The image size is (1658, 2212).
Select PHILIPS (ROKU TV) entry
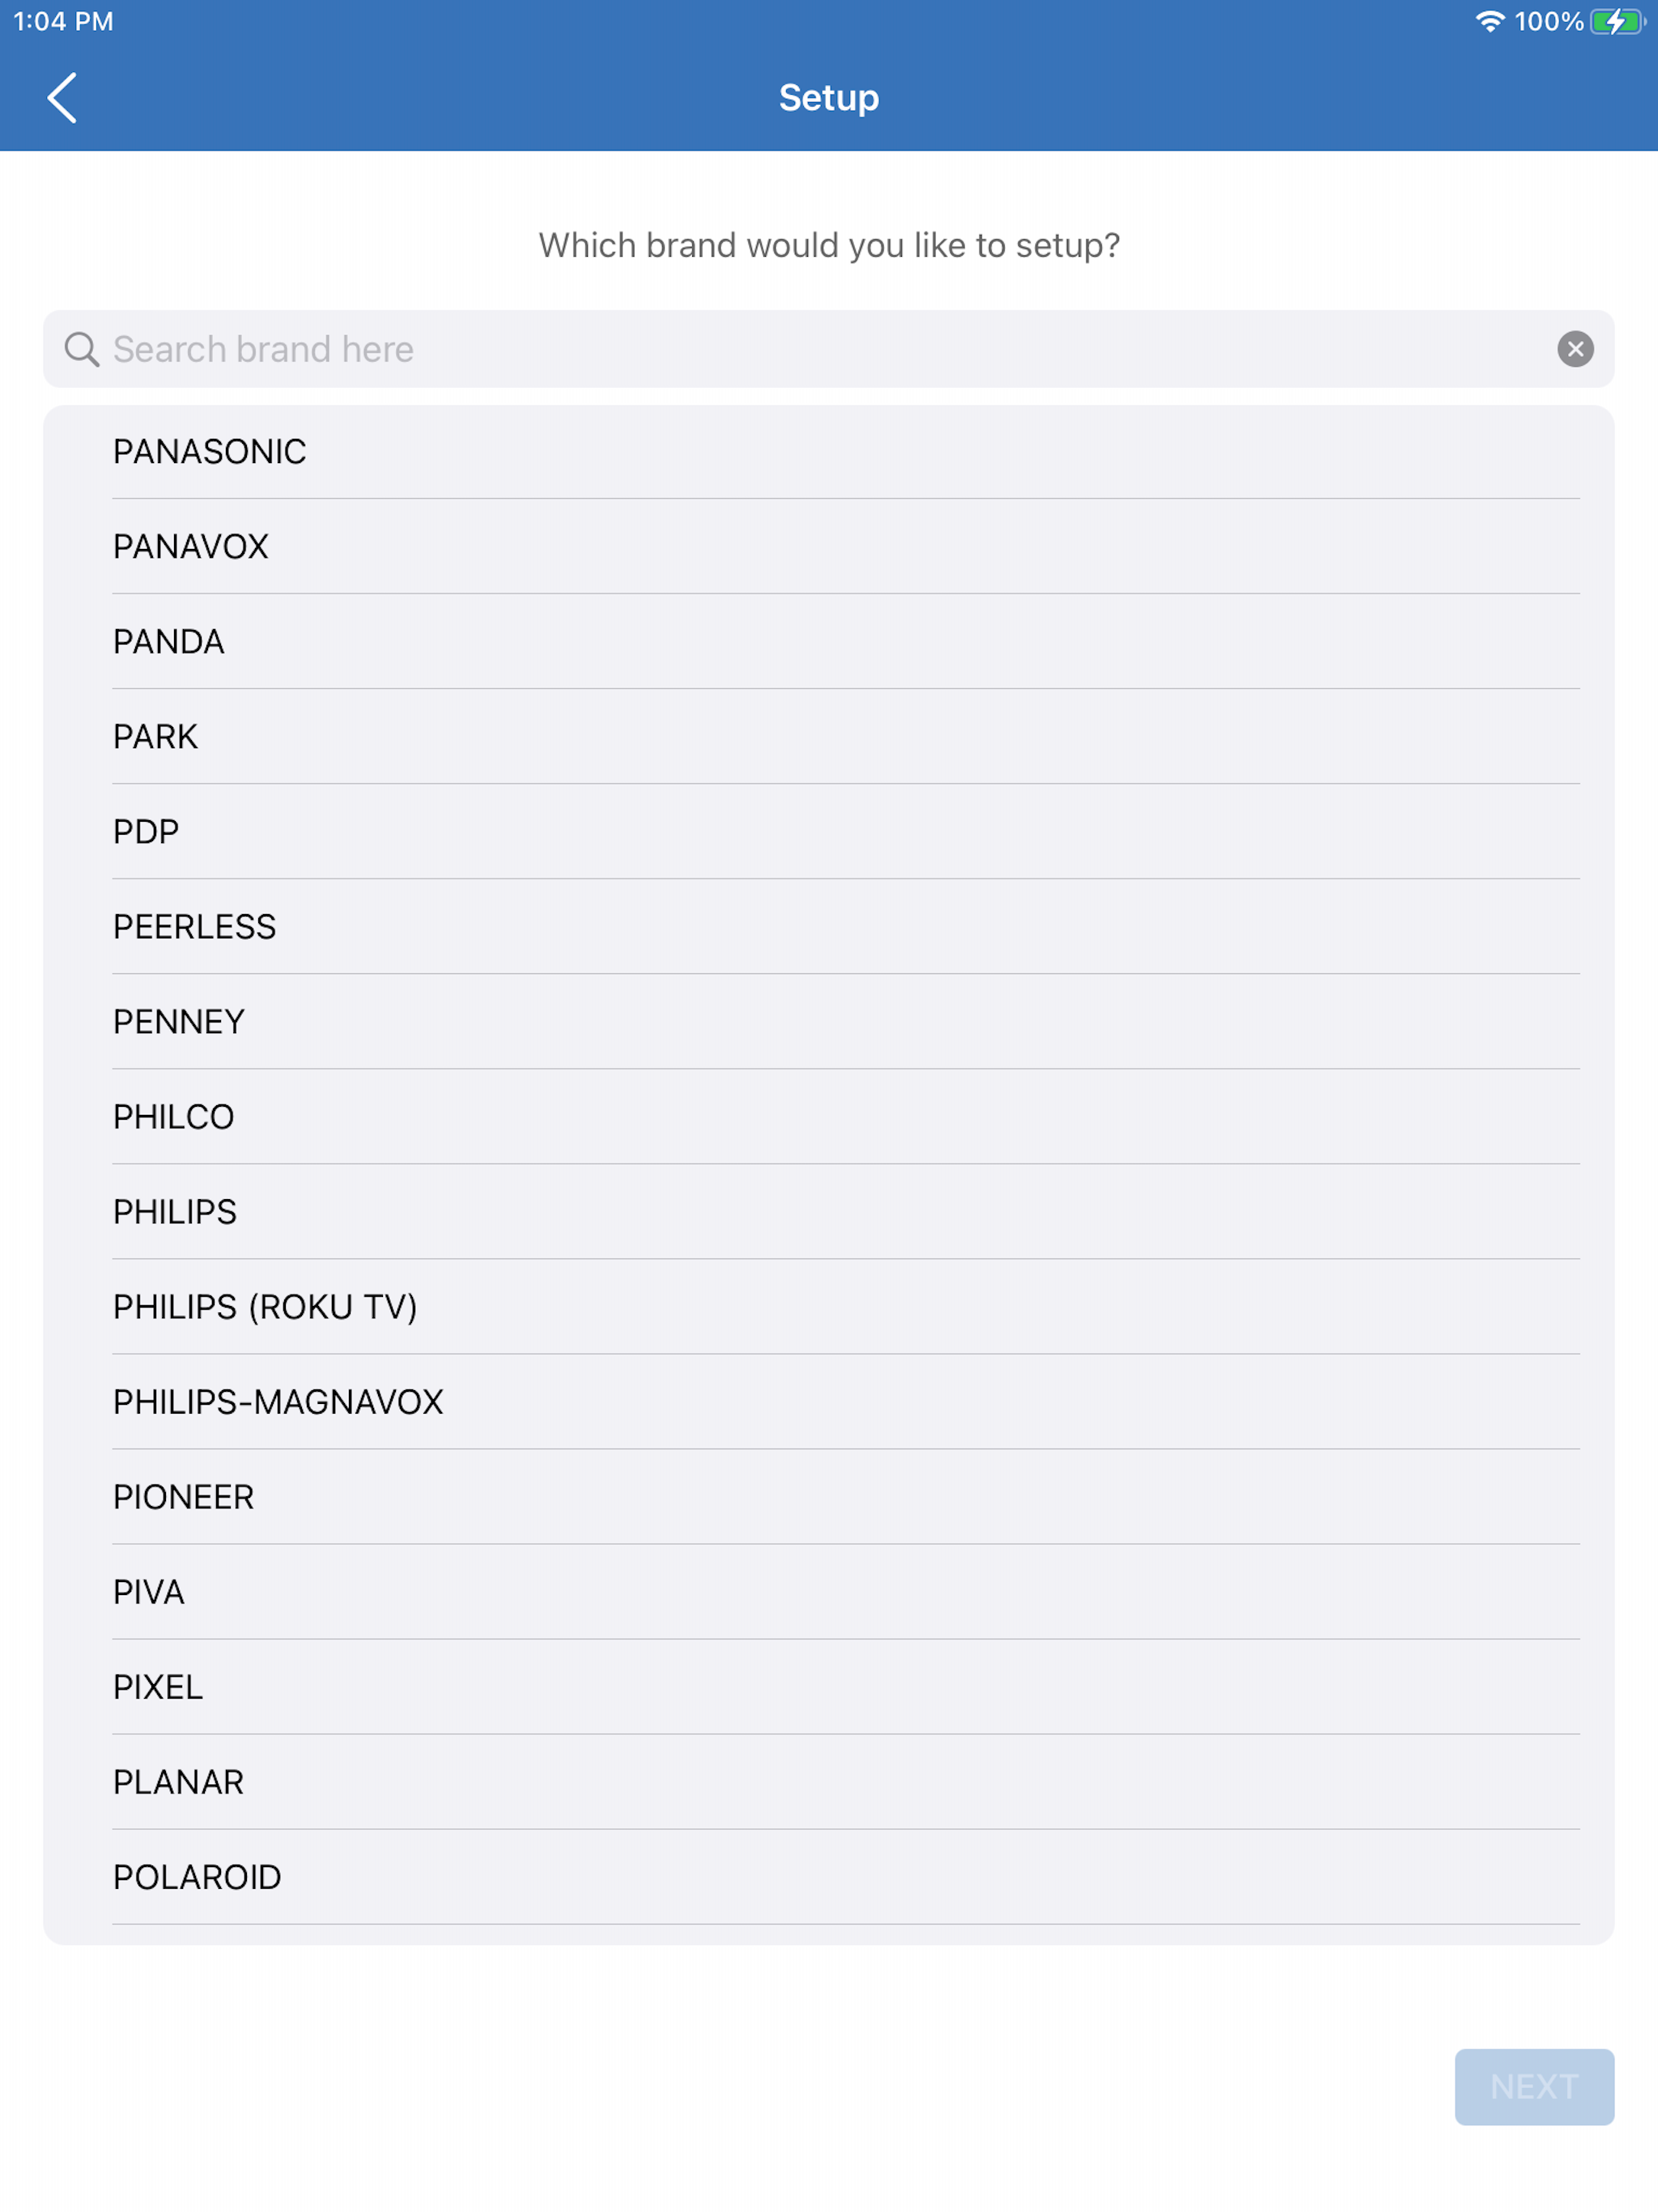coord(828,1307)
